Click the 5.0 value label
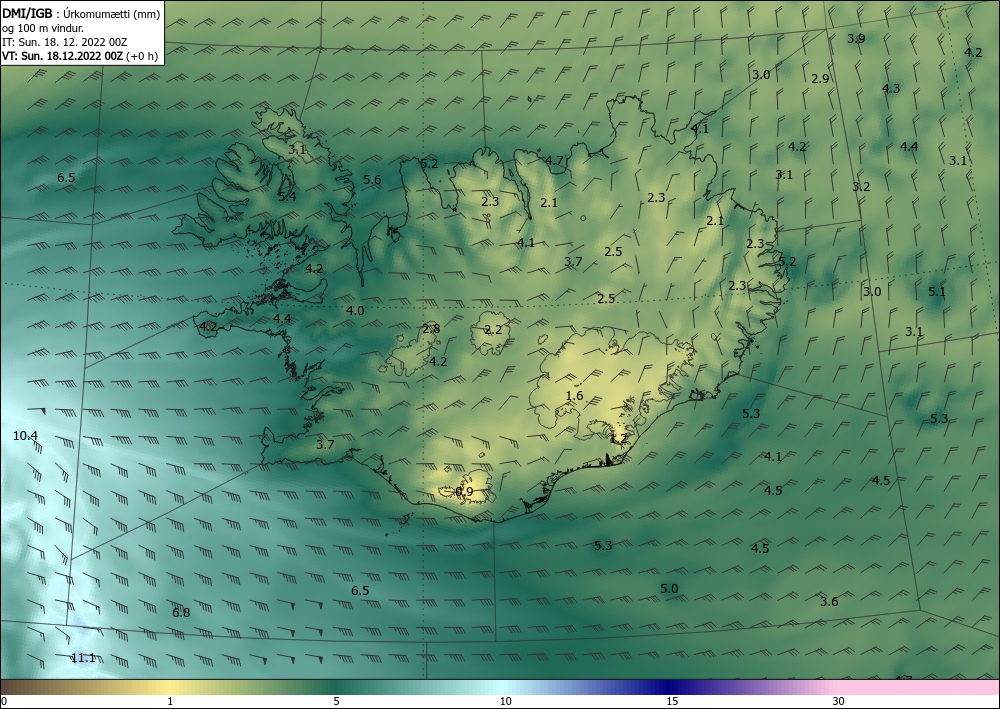The image size is (1000, 709). pos(669,588)
